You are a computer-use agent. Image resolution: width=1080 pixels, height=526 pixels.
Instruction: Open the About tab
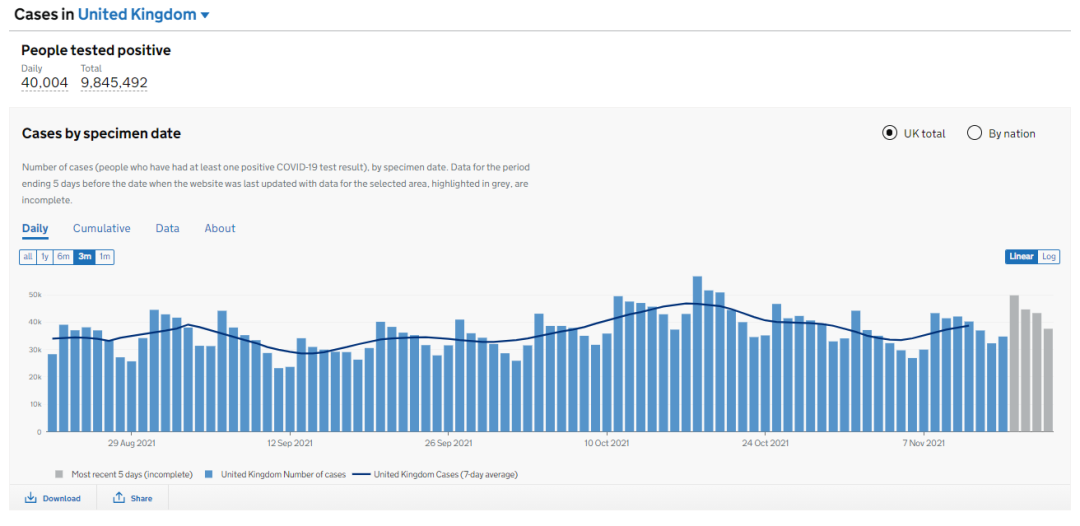[x=220, y=229]
